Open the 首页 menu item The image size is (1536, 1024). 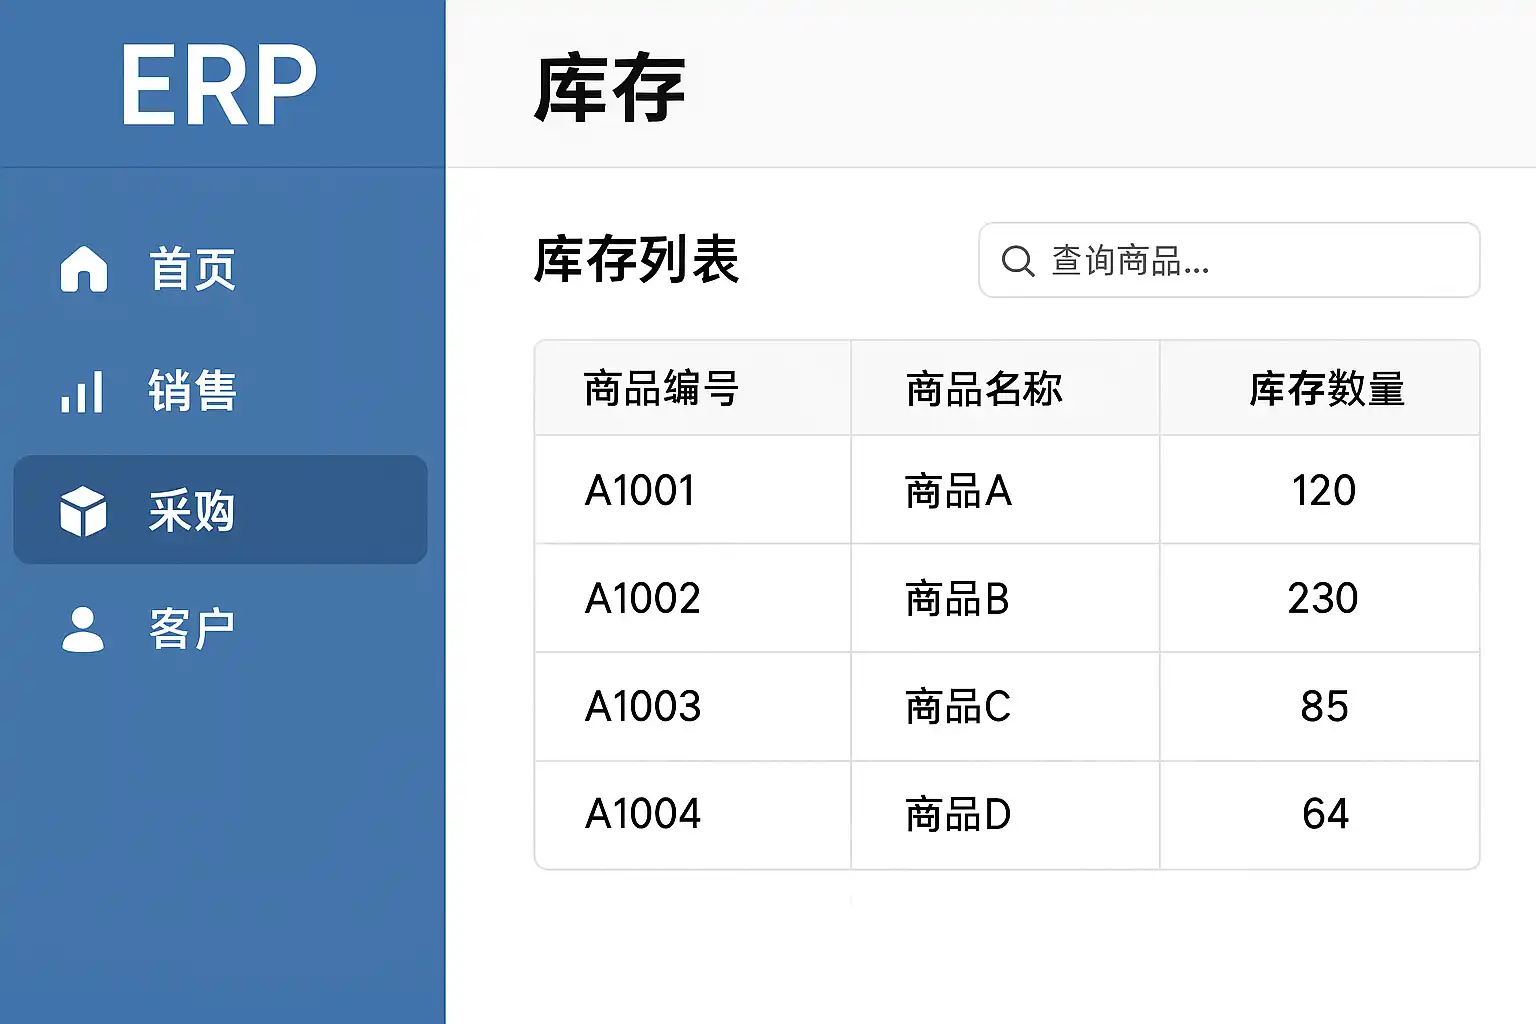point(192,270)
